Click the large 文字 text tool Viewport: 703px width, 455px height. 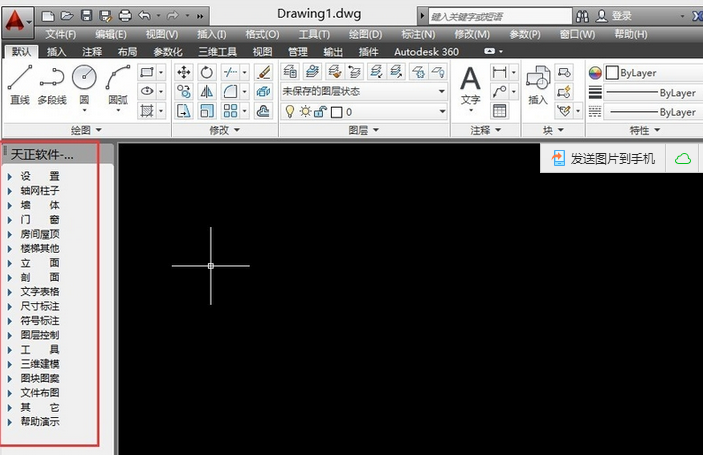pyautogui.click(x=471, y=87)
